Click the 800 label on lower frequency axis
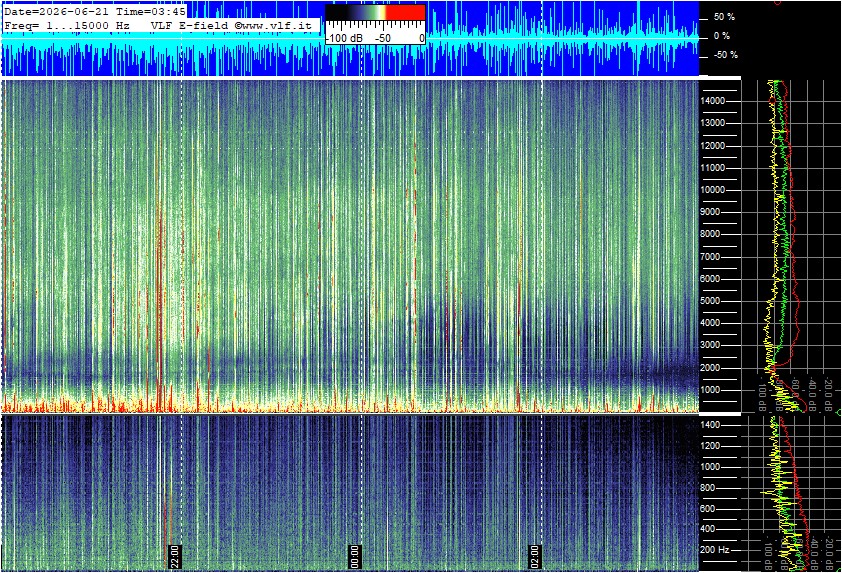Screen dimensions: 842x573 click(708, 488)
